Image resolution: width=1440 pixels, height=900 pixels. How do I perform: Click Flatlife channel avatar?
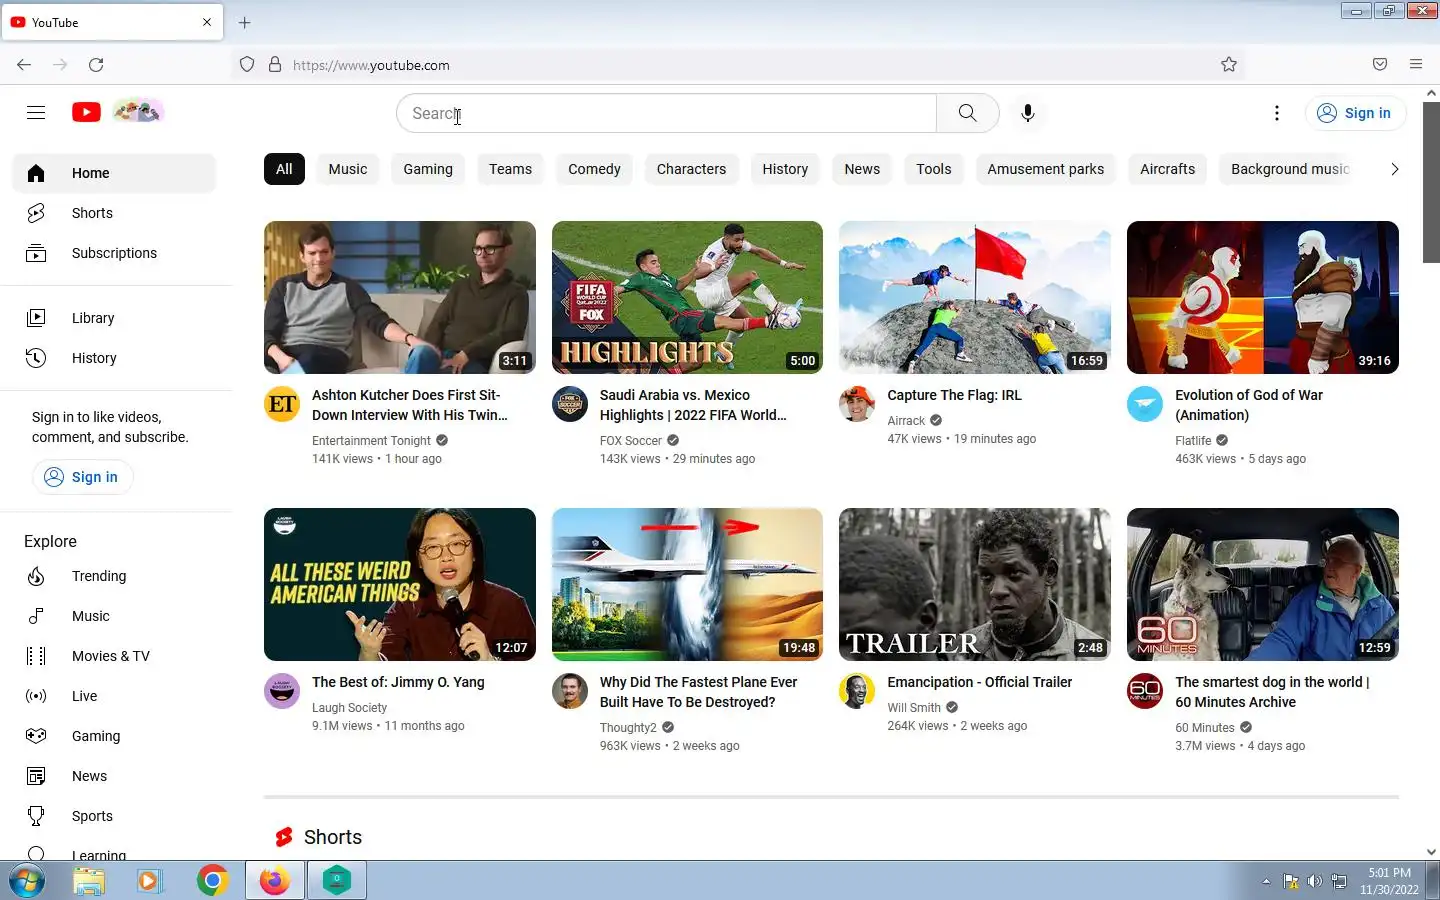click(1145, 404)
